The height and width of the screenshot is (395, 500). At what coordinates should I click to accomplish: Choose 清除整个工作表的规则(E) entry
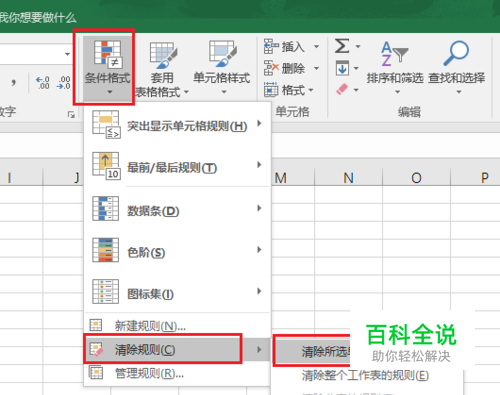point(365,375)
